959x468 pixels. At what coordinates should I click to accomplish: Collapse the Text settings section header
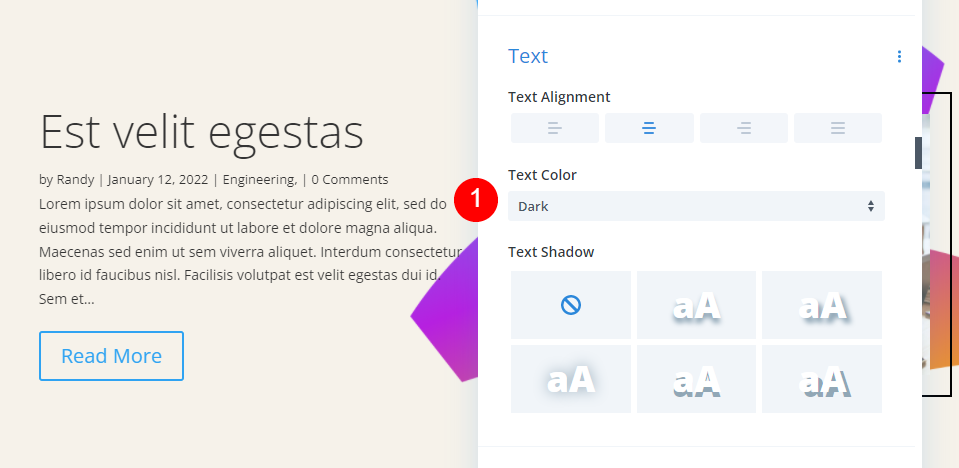point(528,57)
